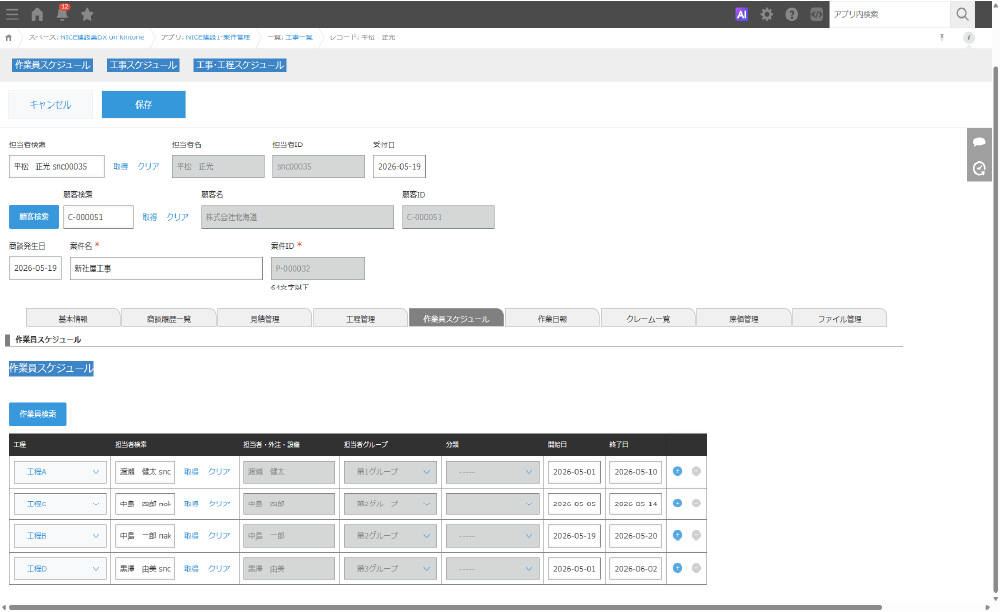Viewport: 1000px width, 612px height.
Task: Switch to the 原価管理 tab
Action: point(744,318)
